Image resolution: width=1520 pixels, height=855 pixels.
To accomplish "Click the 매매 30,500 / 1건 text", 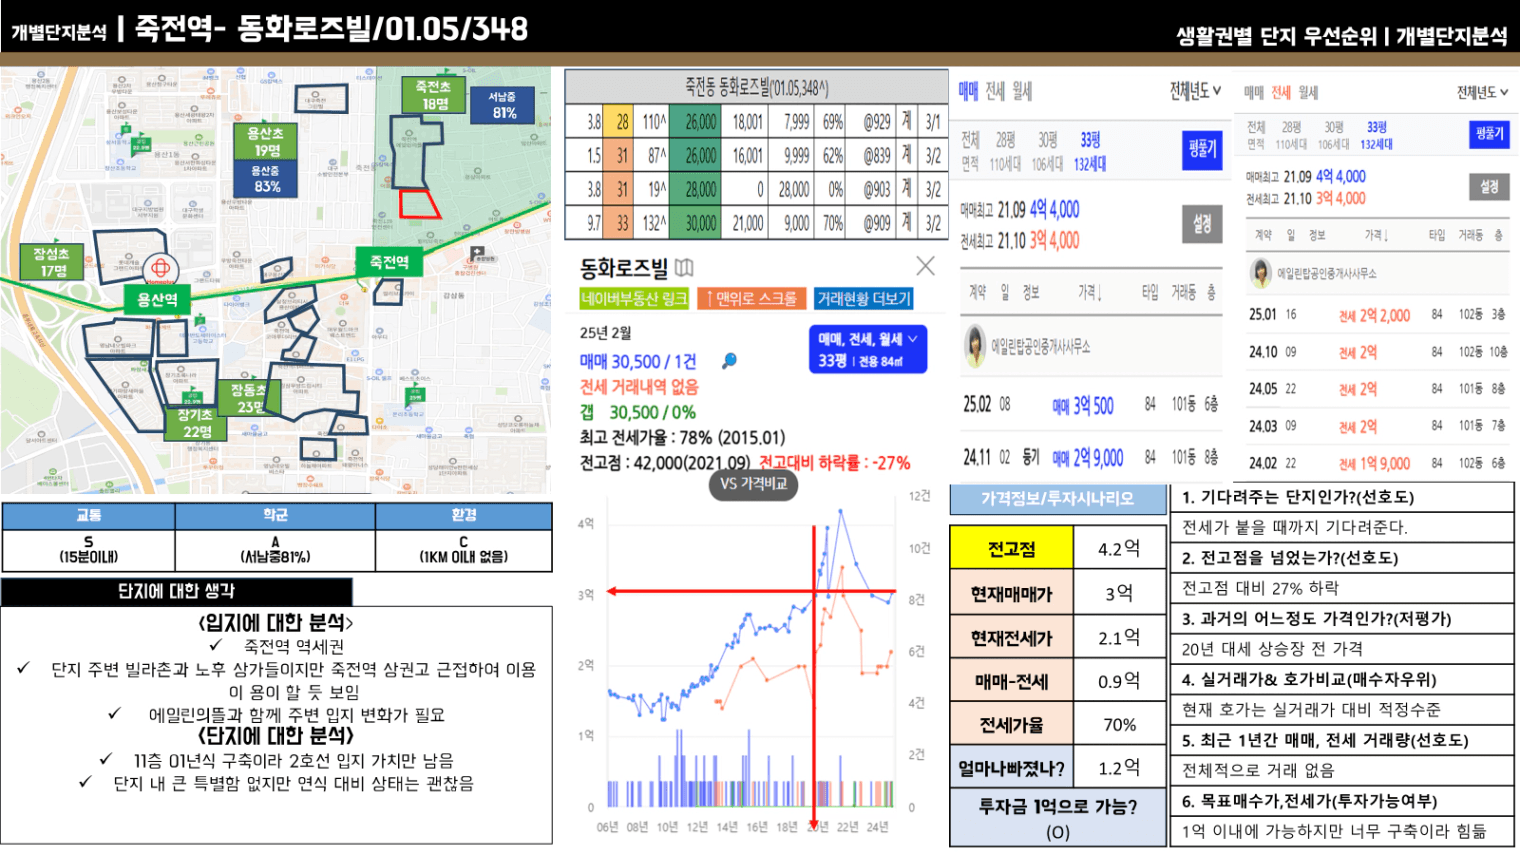I will (638, 361).
